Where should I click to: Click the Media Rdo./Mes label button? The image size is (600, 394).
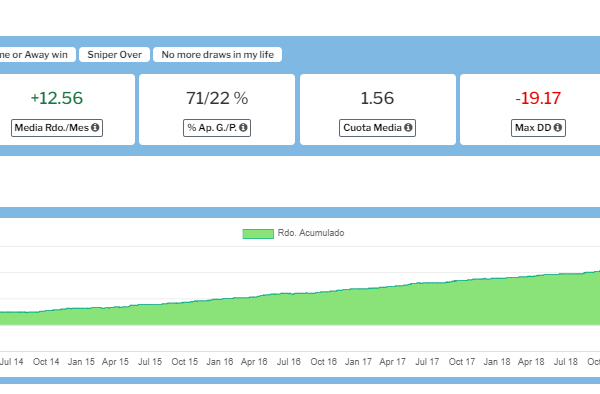click(57, 128)
